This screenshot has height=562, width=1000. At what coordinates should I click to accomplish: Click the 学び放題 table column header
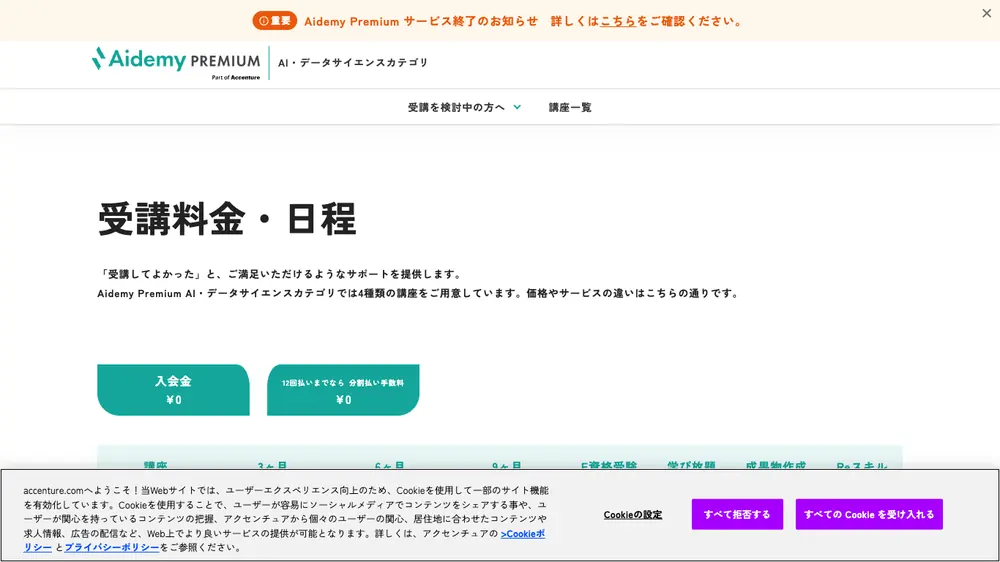(x=691, y=466)
